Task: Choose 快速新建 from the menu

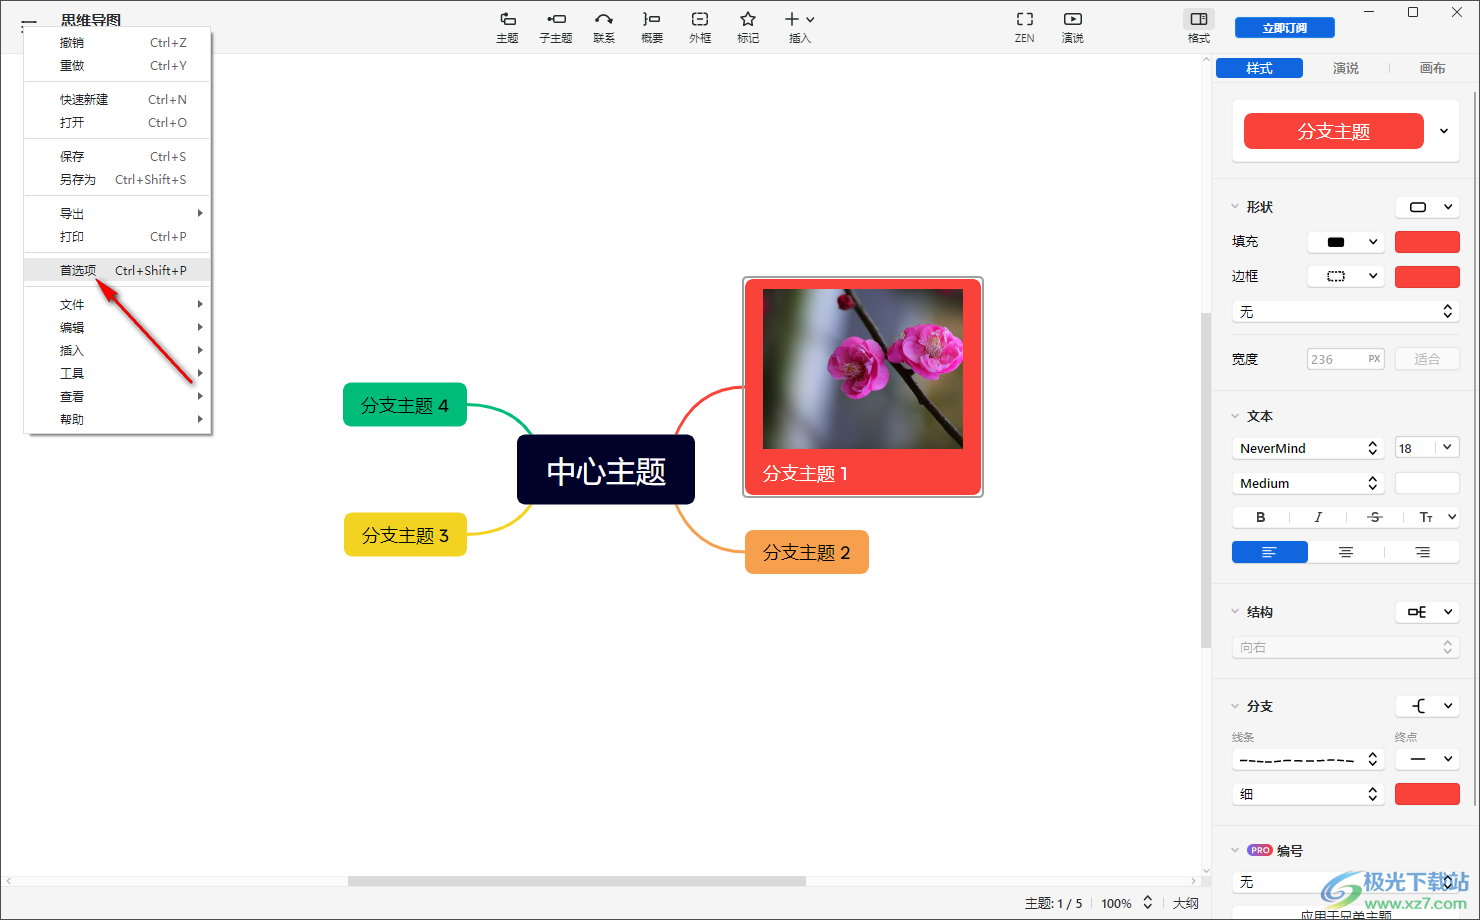Action: 117,100
